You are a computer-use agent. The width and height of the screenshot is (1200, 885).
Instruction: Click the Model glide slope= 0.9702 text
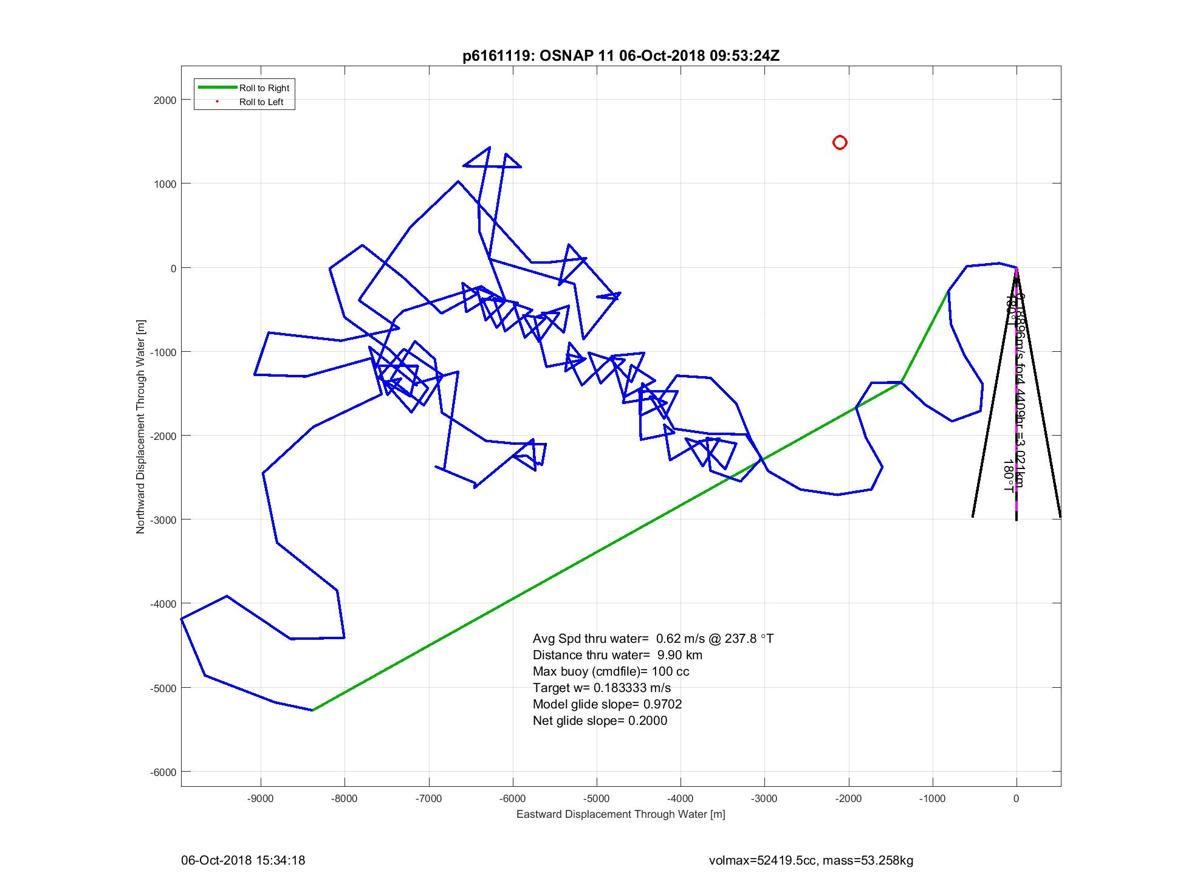click(608, 704)
